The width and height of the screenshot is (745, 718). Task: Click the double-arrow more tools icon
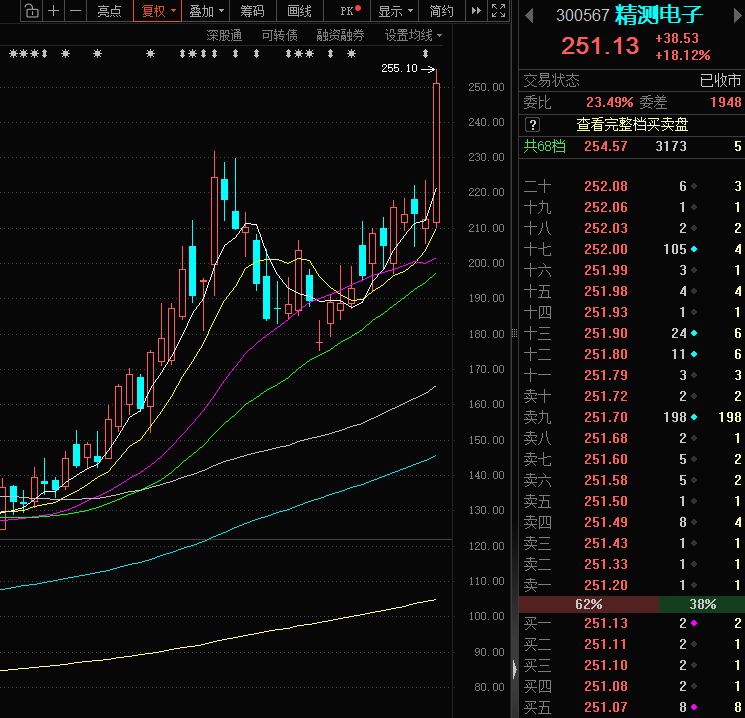(476, 10)
